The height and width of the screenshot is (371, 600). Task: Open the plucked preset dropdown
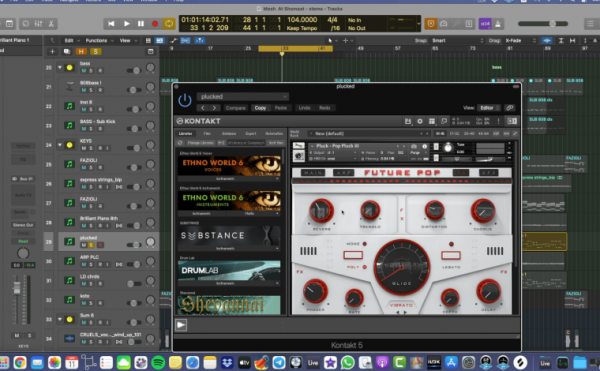point(243,96)
